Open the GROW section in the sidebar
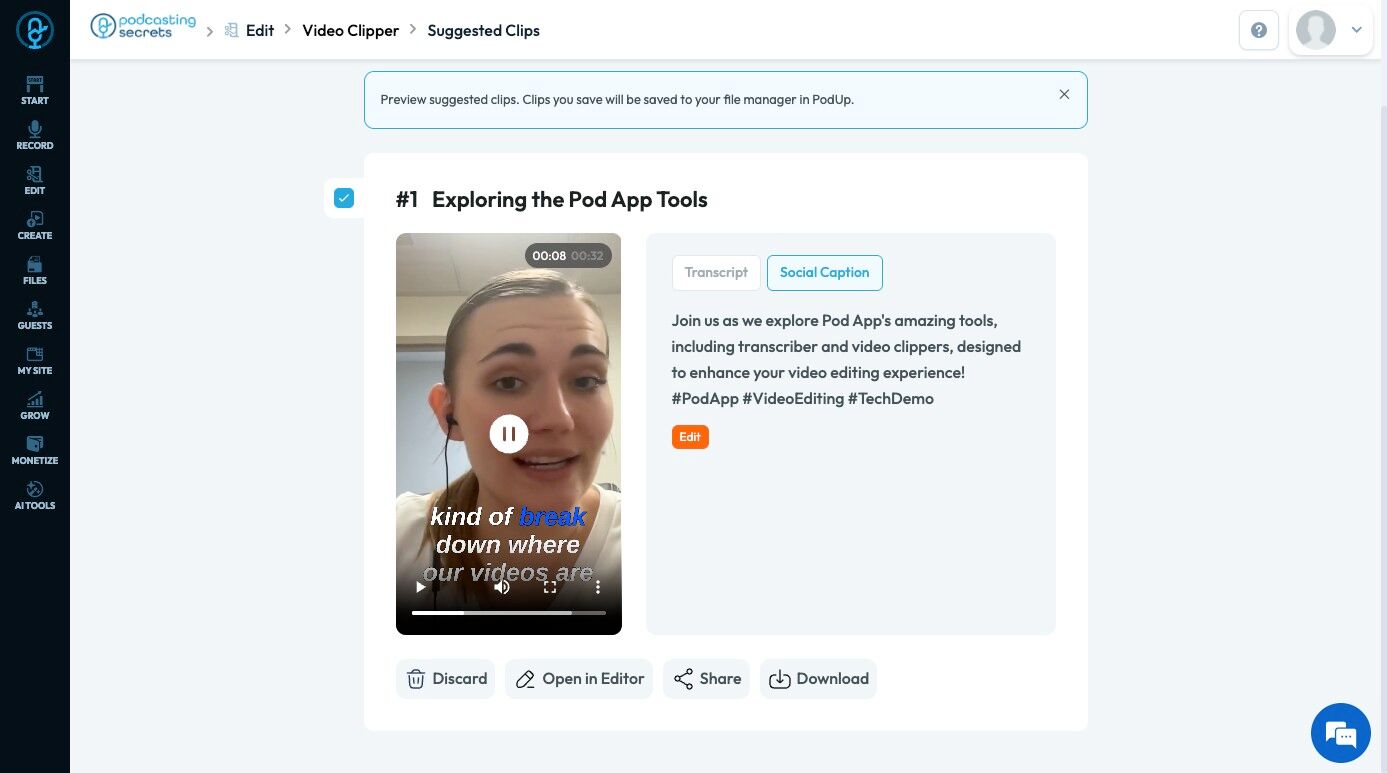1387x773 pixels. click(35, 405)
